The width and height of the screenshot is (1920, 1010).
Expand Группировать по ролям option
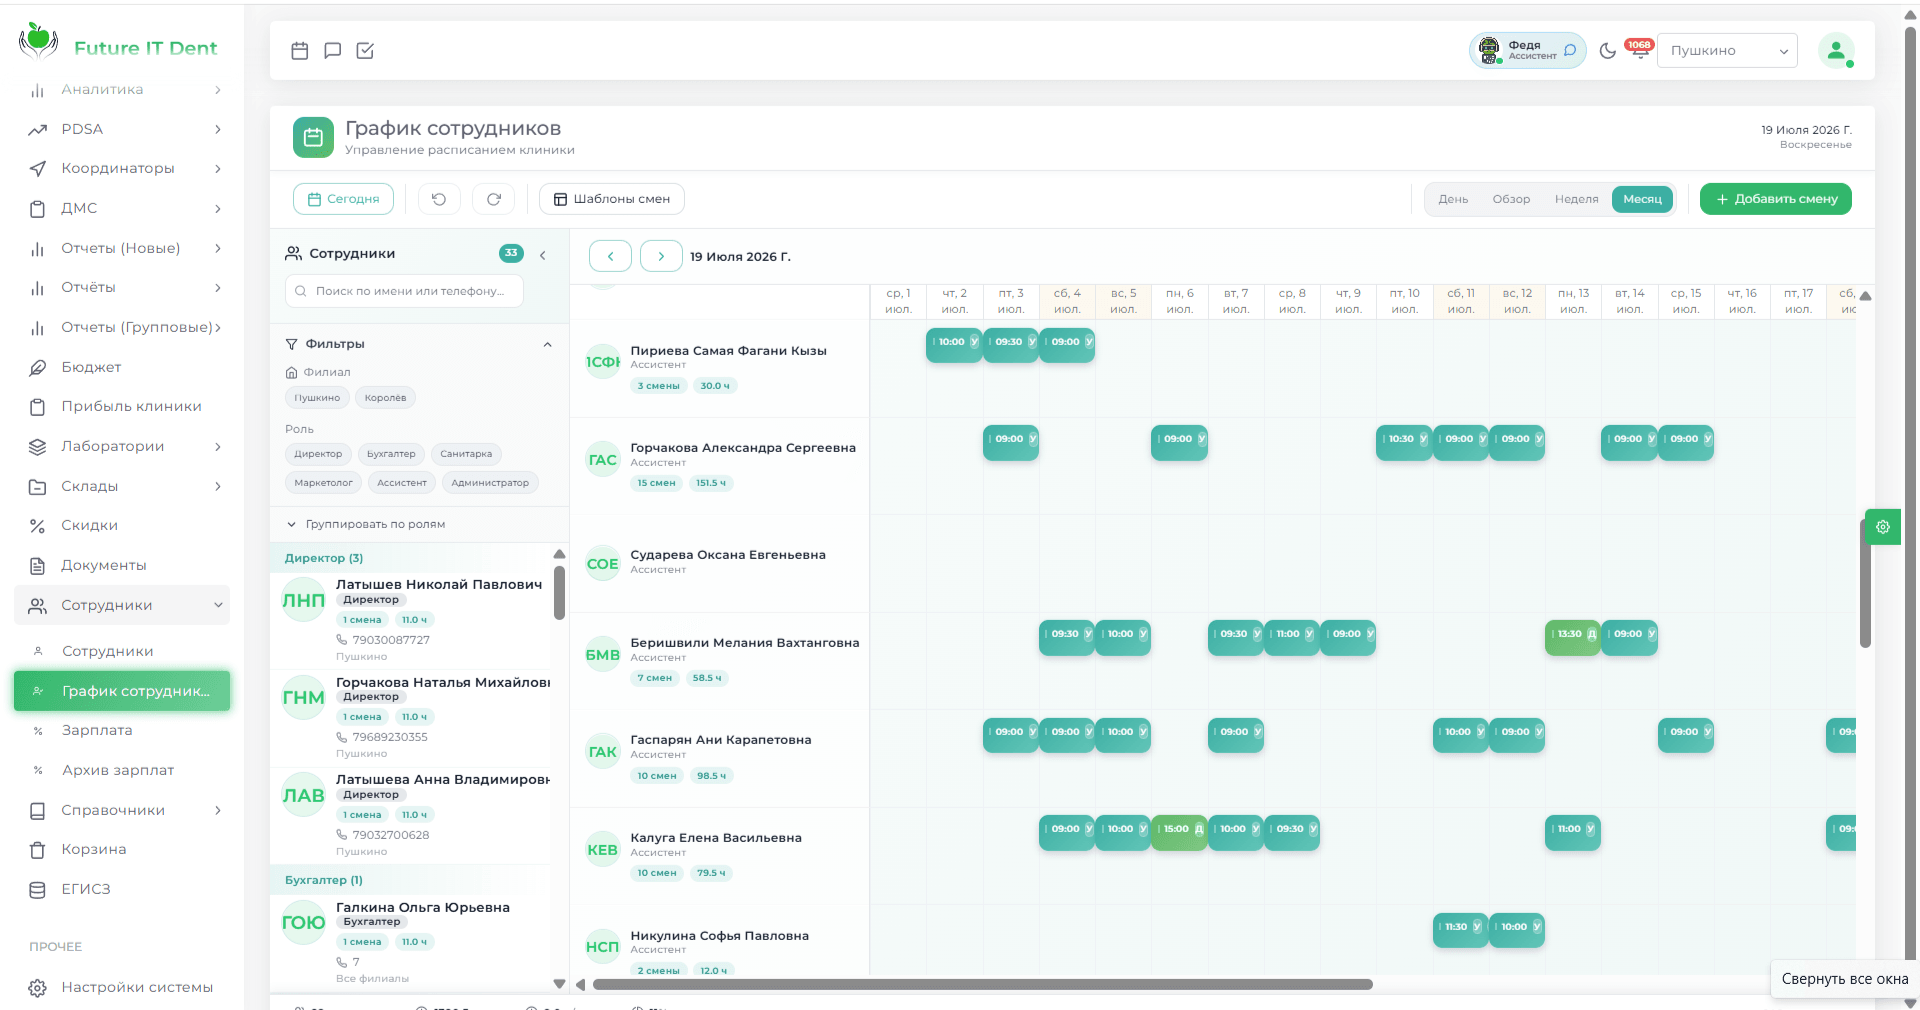pyautogui.click(x=366, y=524)
